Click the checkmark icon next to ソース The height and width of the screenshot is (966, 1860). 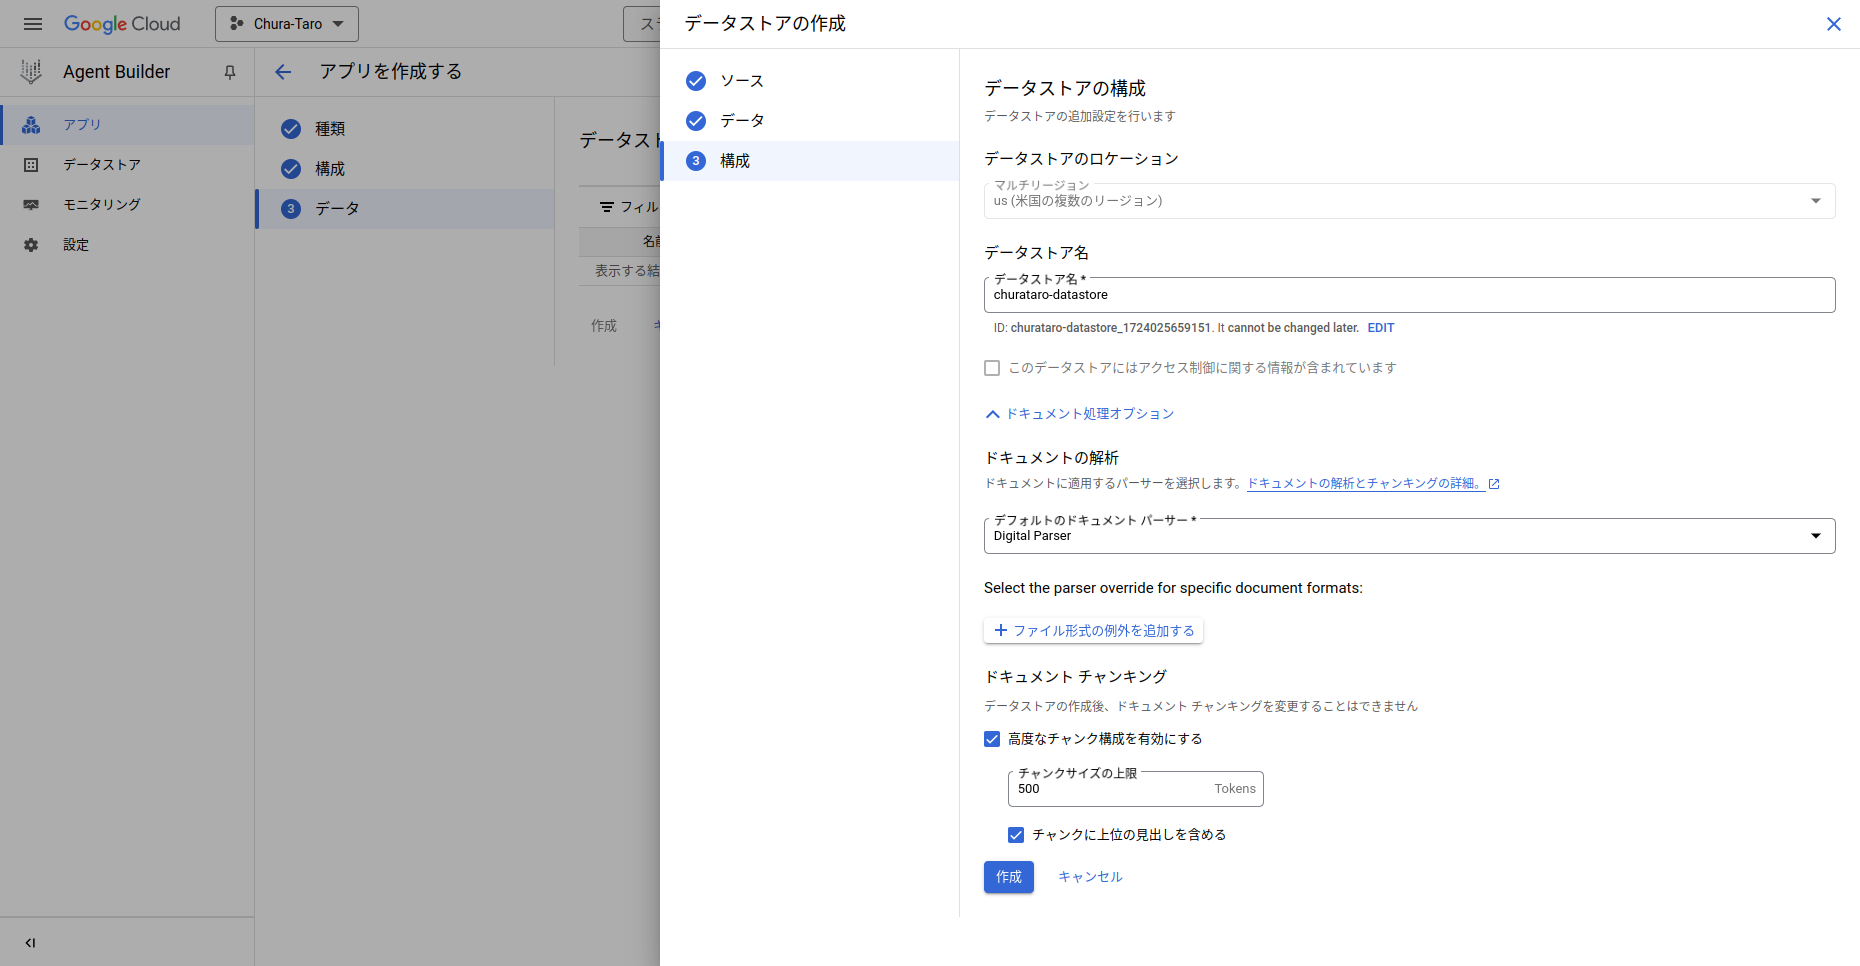[696, 81]
